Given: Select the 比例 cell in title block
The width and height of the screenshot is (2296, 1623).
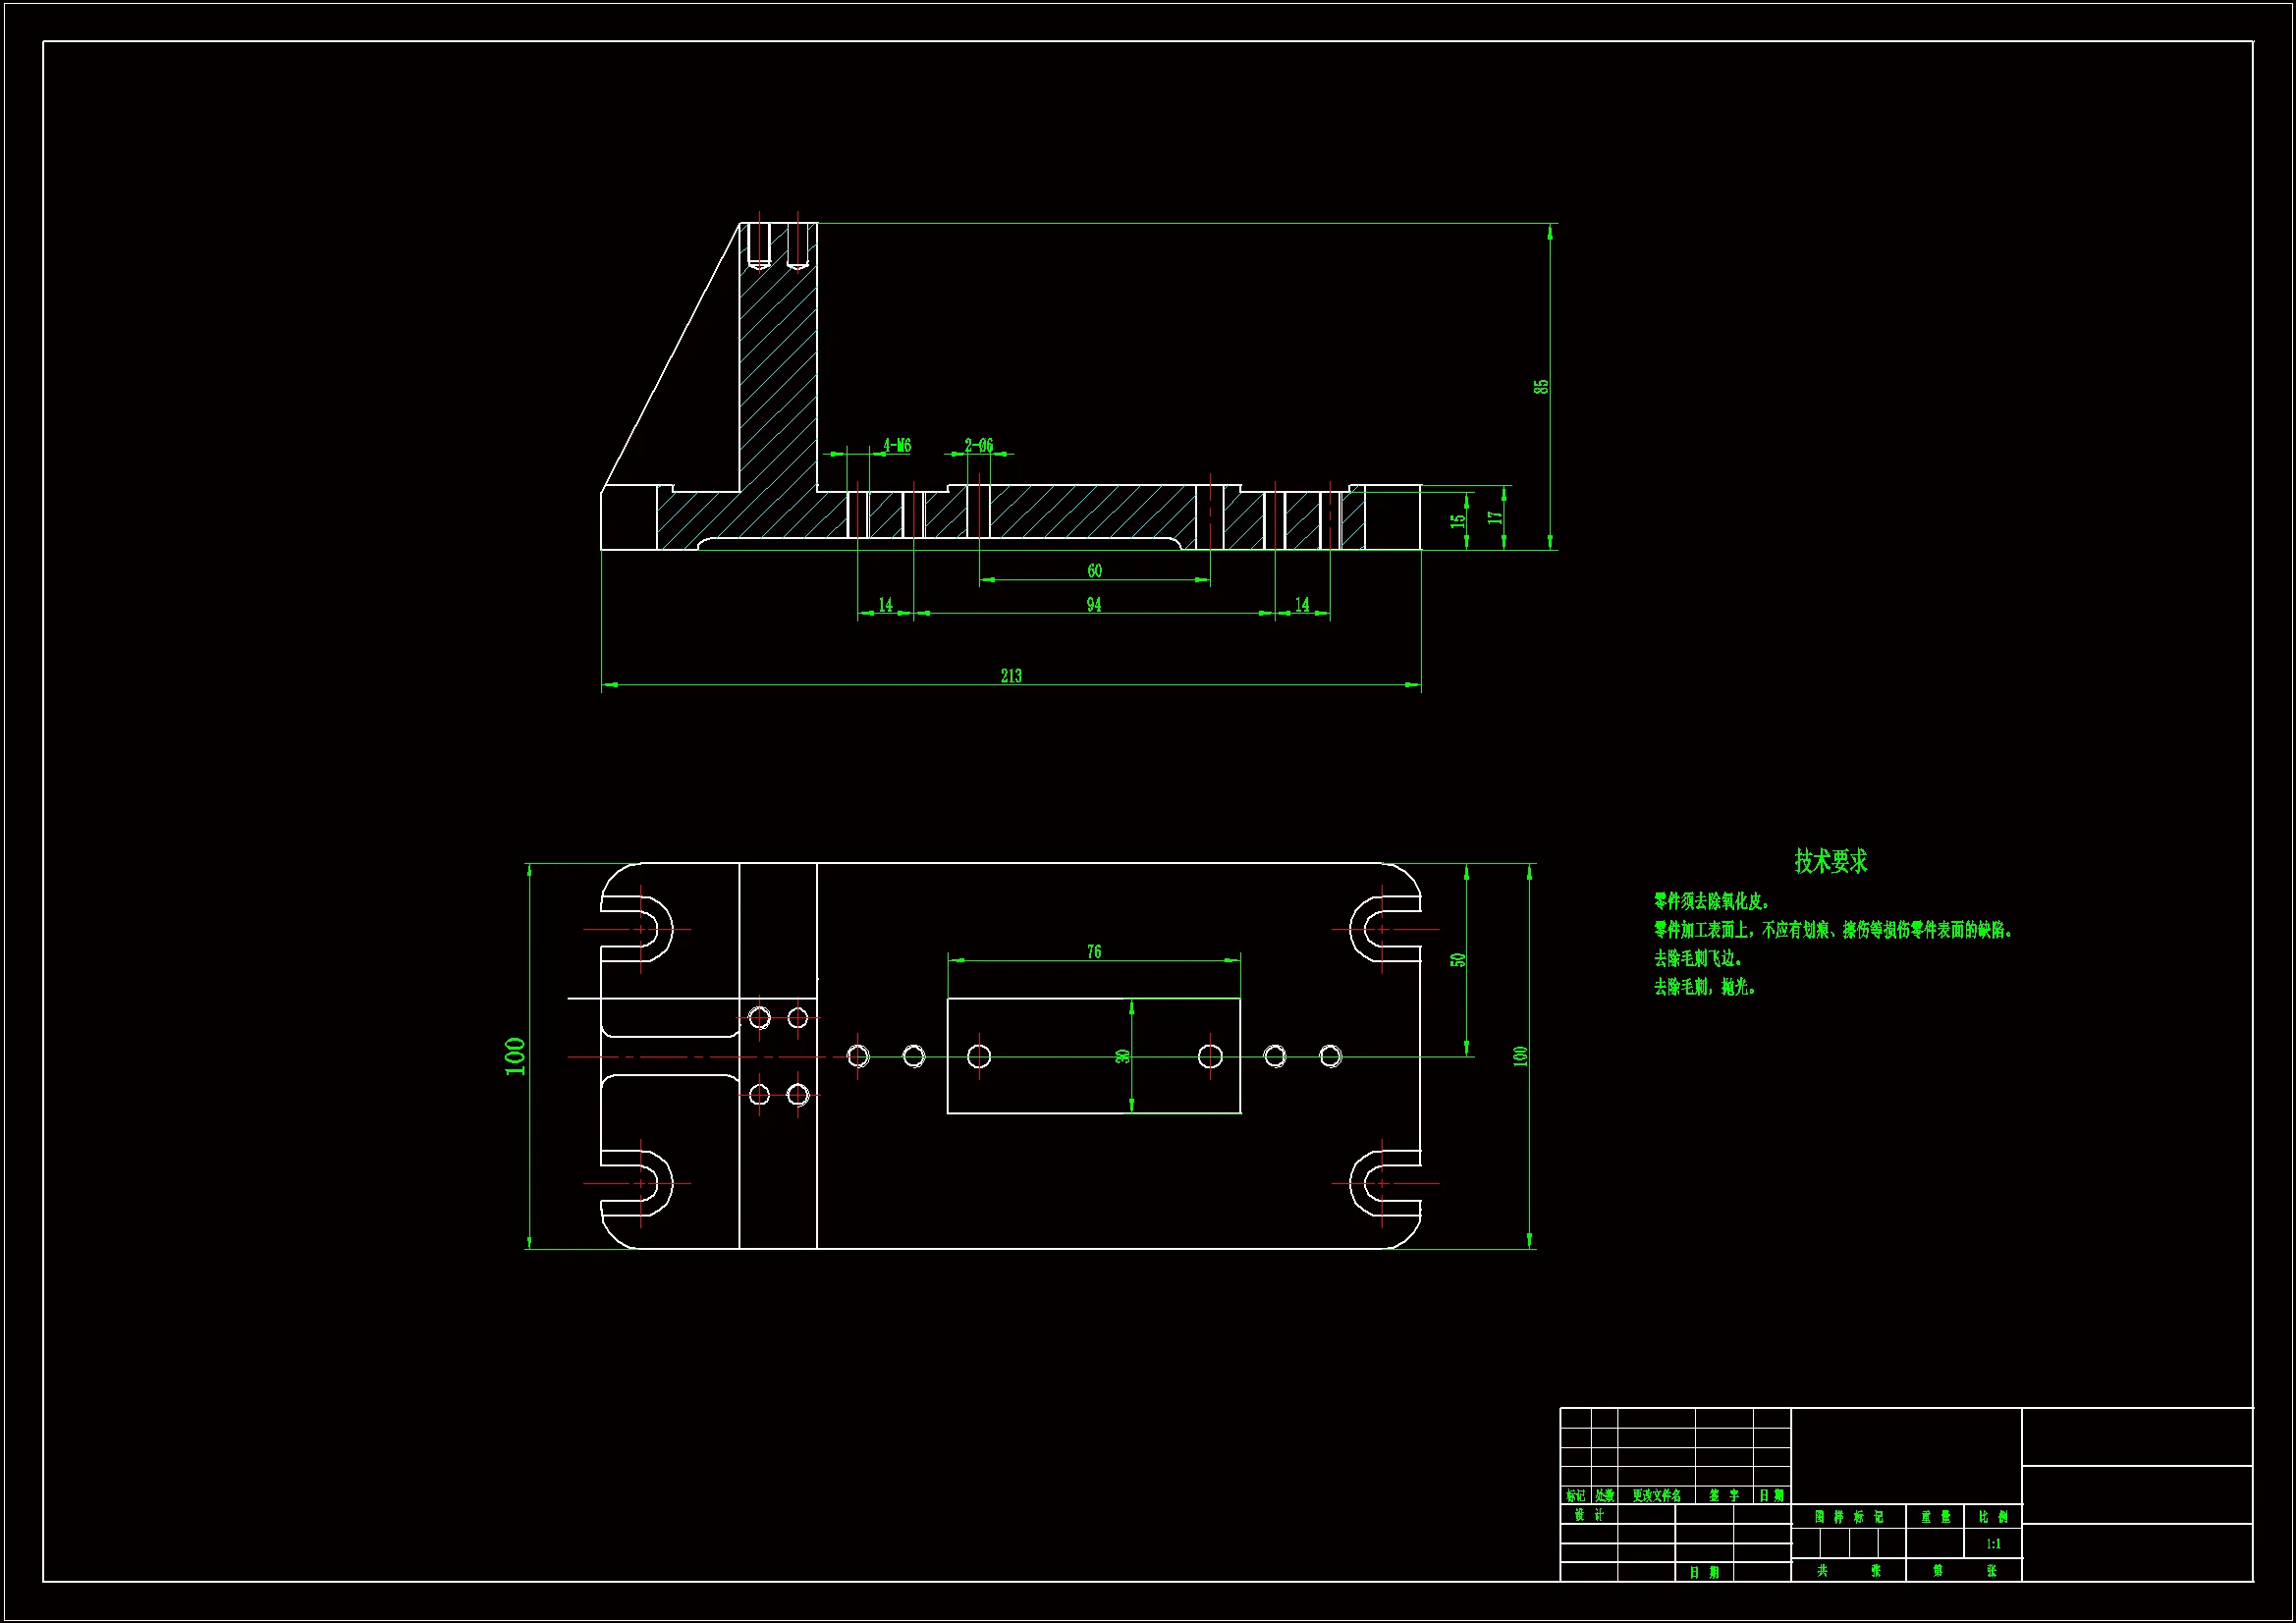Looking at the screenshot, I should click(1993, 1517).
